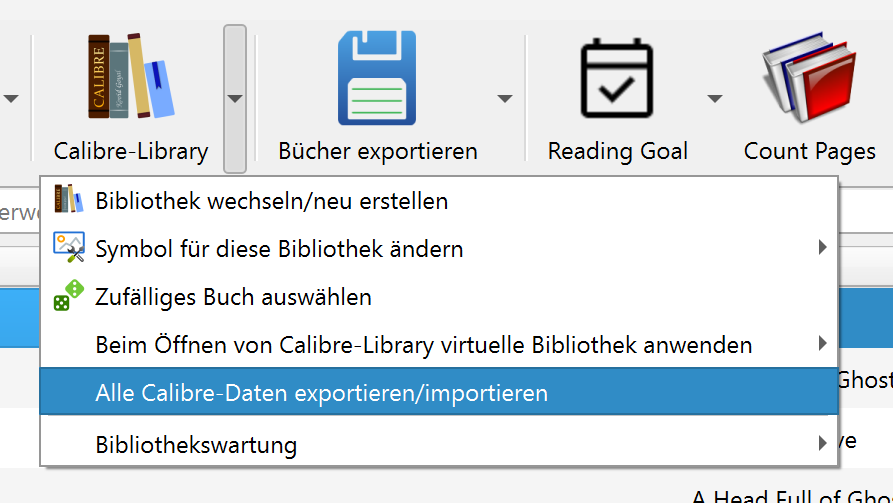The width and height of the screenshot is (893, 503).
Task: Open the dropdown arrow left of Calibre-Library
Action: pyautogui.click(x=12, y=98)
